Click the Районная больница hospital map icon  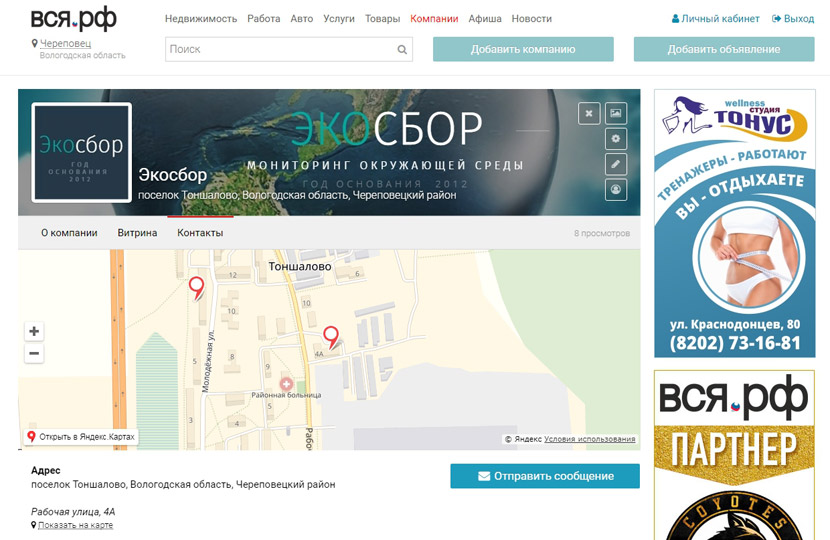pos(286,384)
